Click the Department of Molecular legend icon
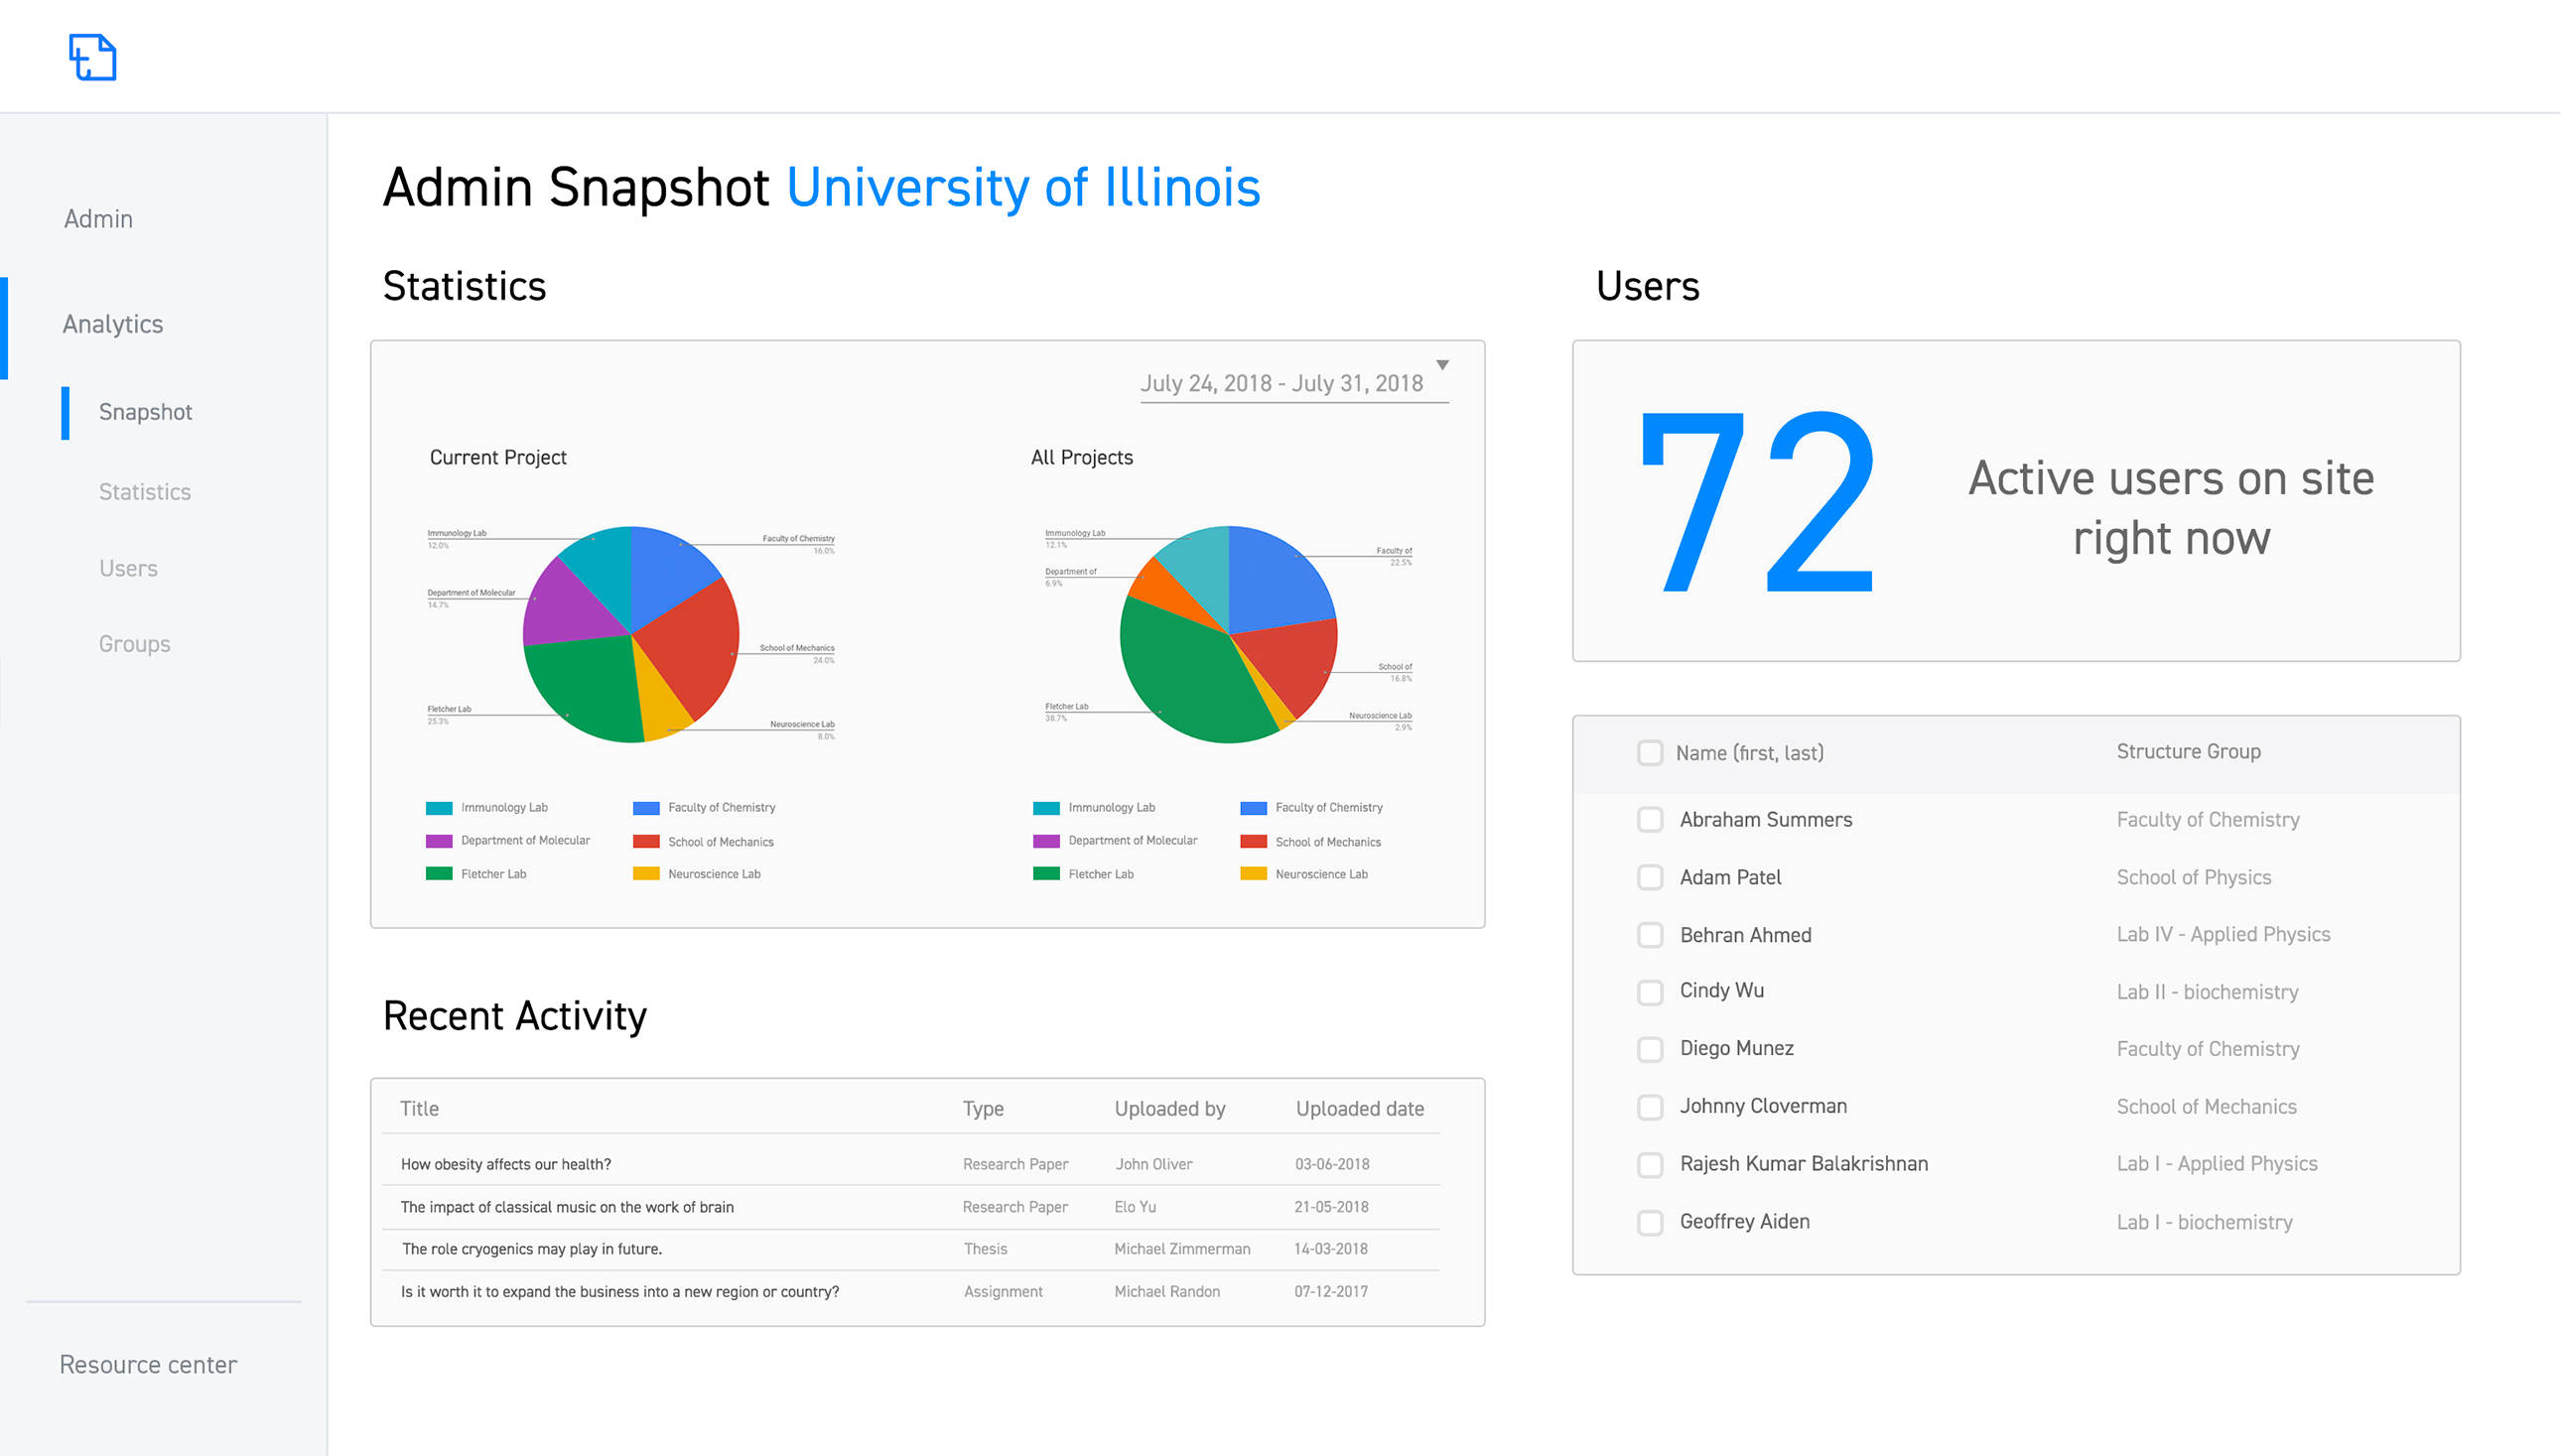The image size is (2561, 1456). (440, 840)
